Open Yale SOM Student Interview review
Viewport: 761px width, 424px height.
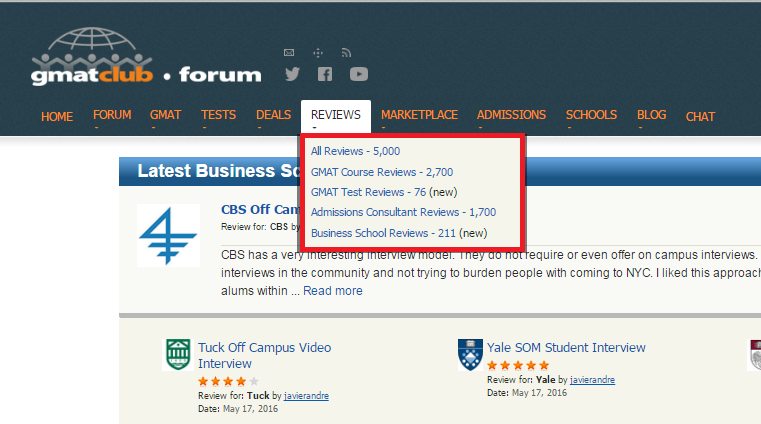click(x=566, y=347)
